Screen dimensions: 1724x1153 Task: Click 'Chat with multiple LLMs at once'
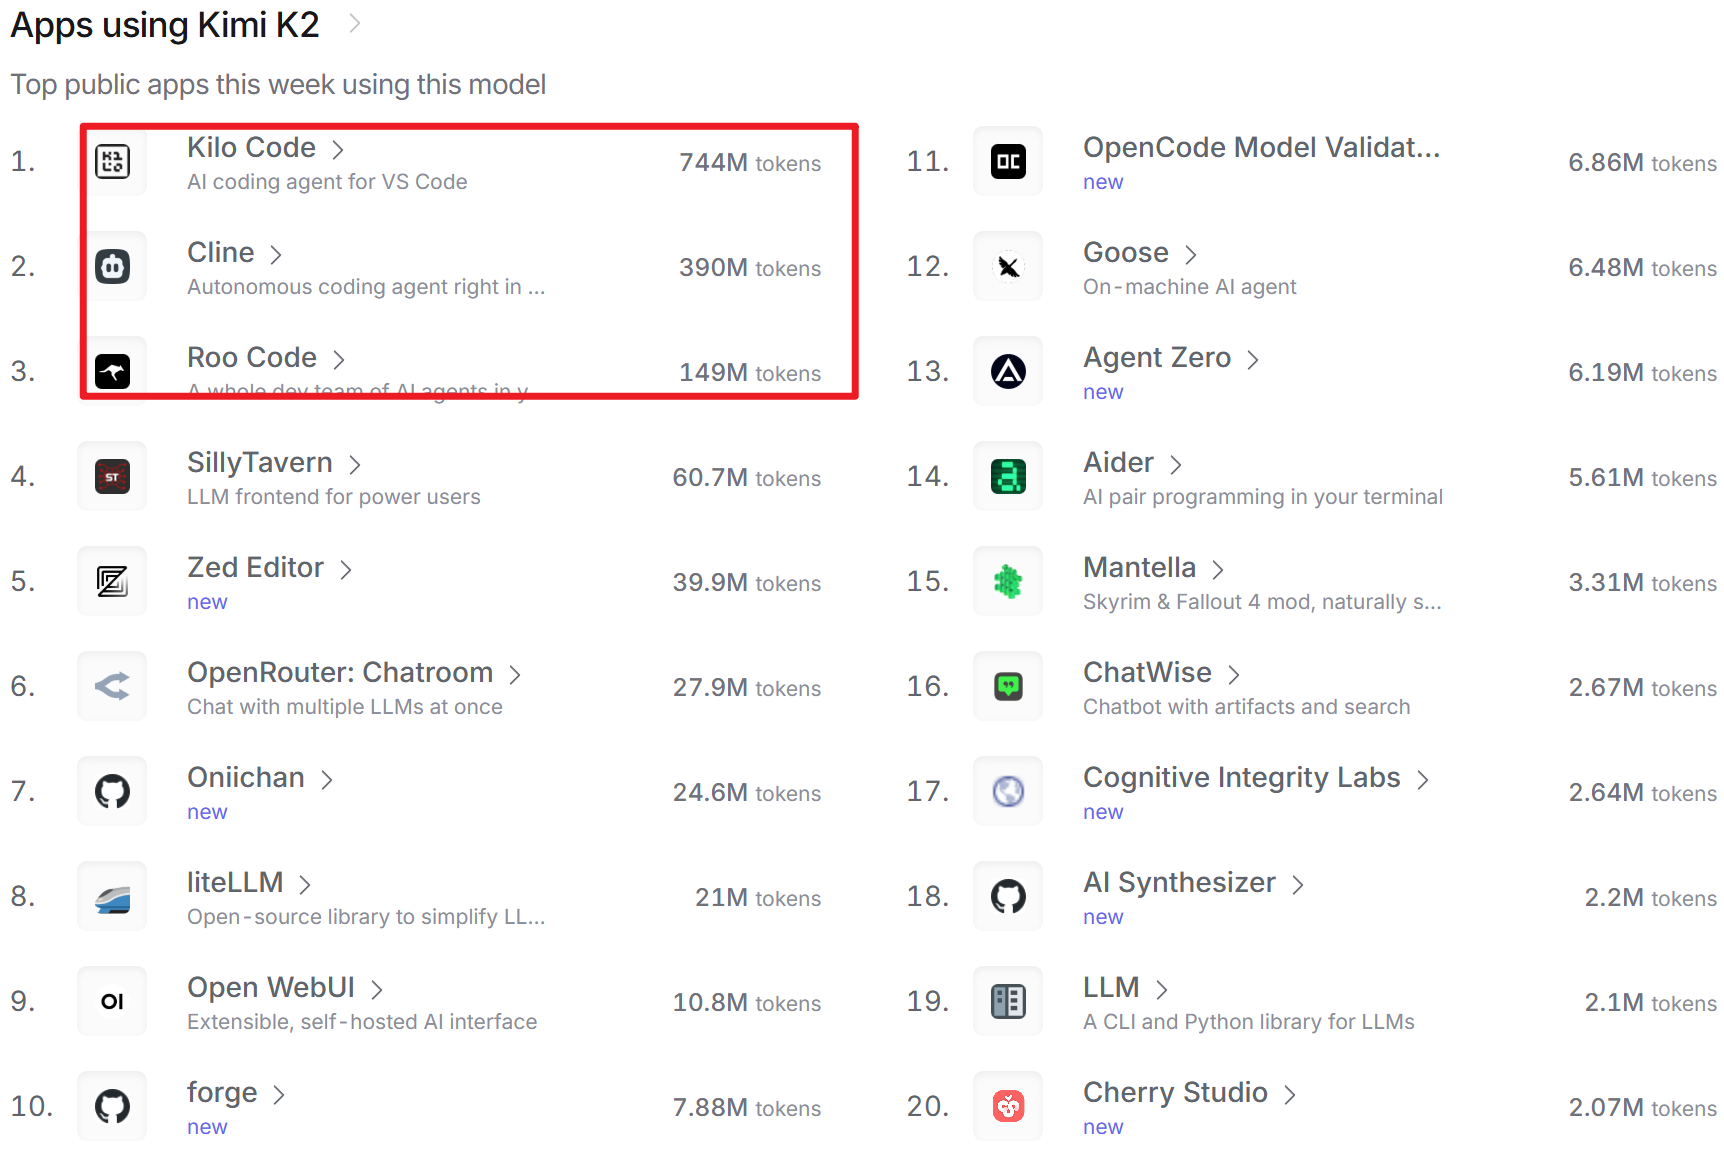[345, 707]
